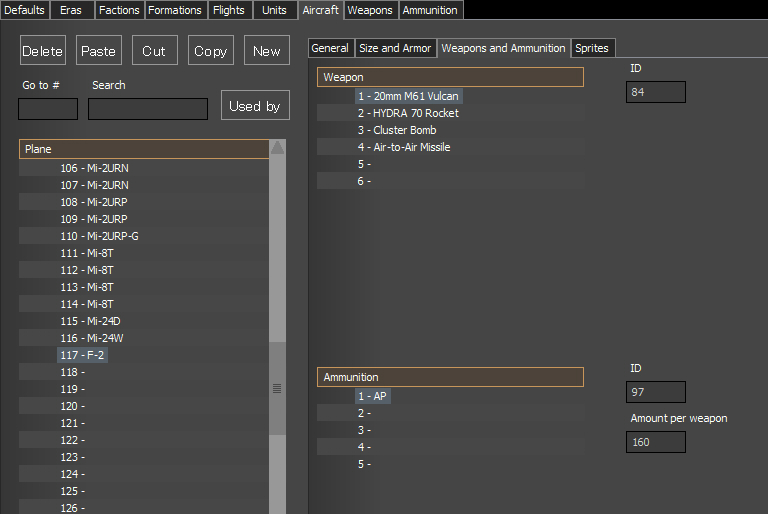The height and width of the screenshot is (514, 768).
Task: Click the Ammunition list header
Action: pos(450,377)
